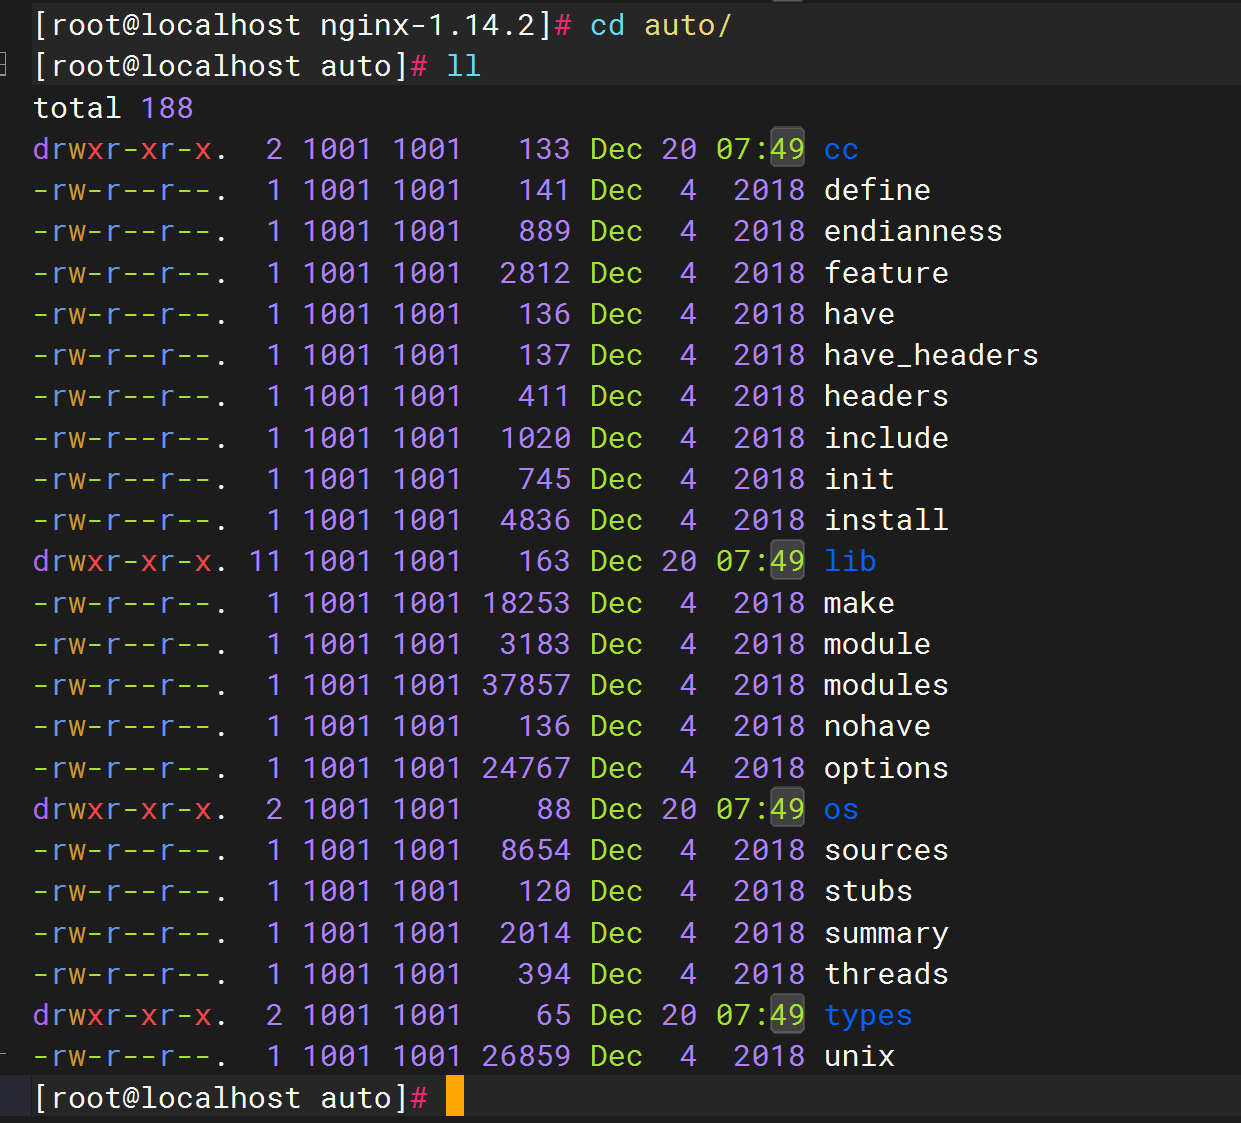The width and height of the screenshot is (1241, 1123).
Task: Click the 'drwxr-xr-x.' permissions in the lib row
Action: click(x=131, y=561)
